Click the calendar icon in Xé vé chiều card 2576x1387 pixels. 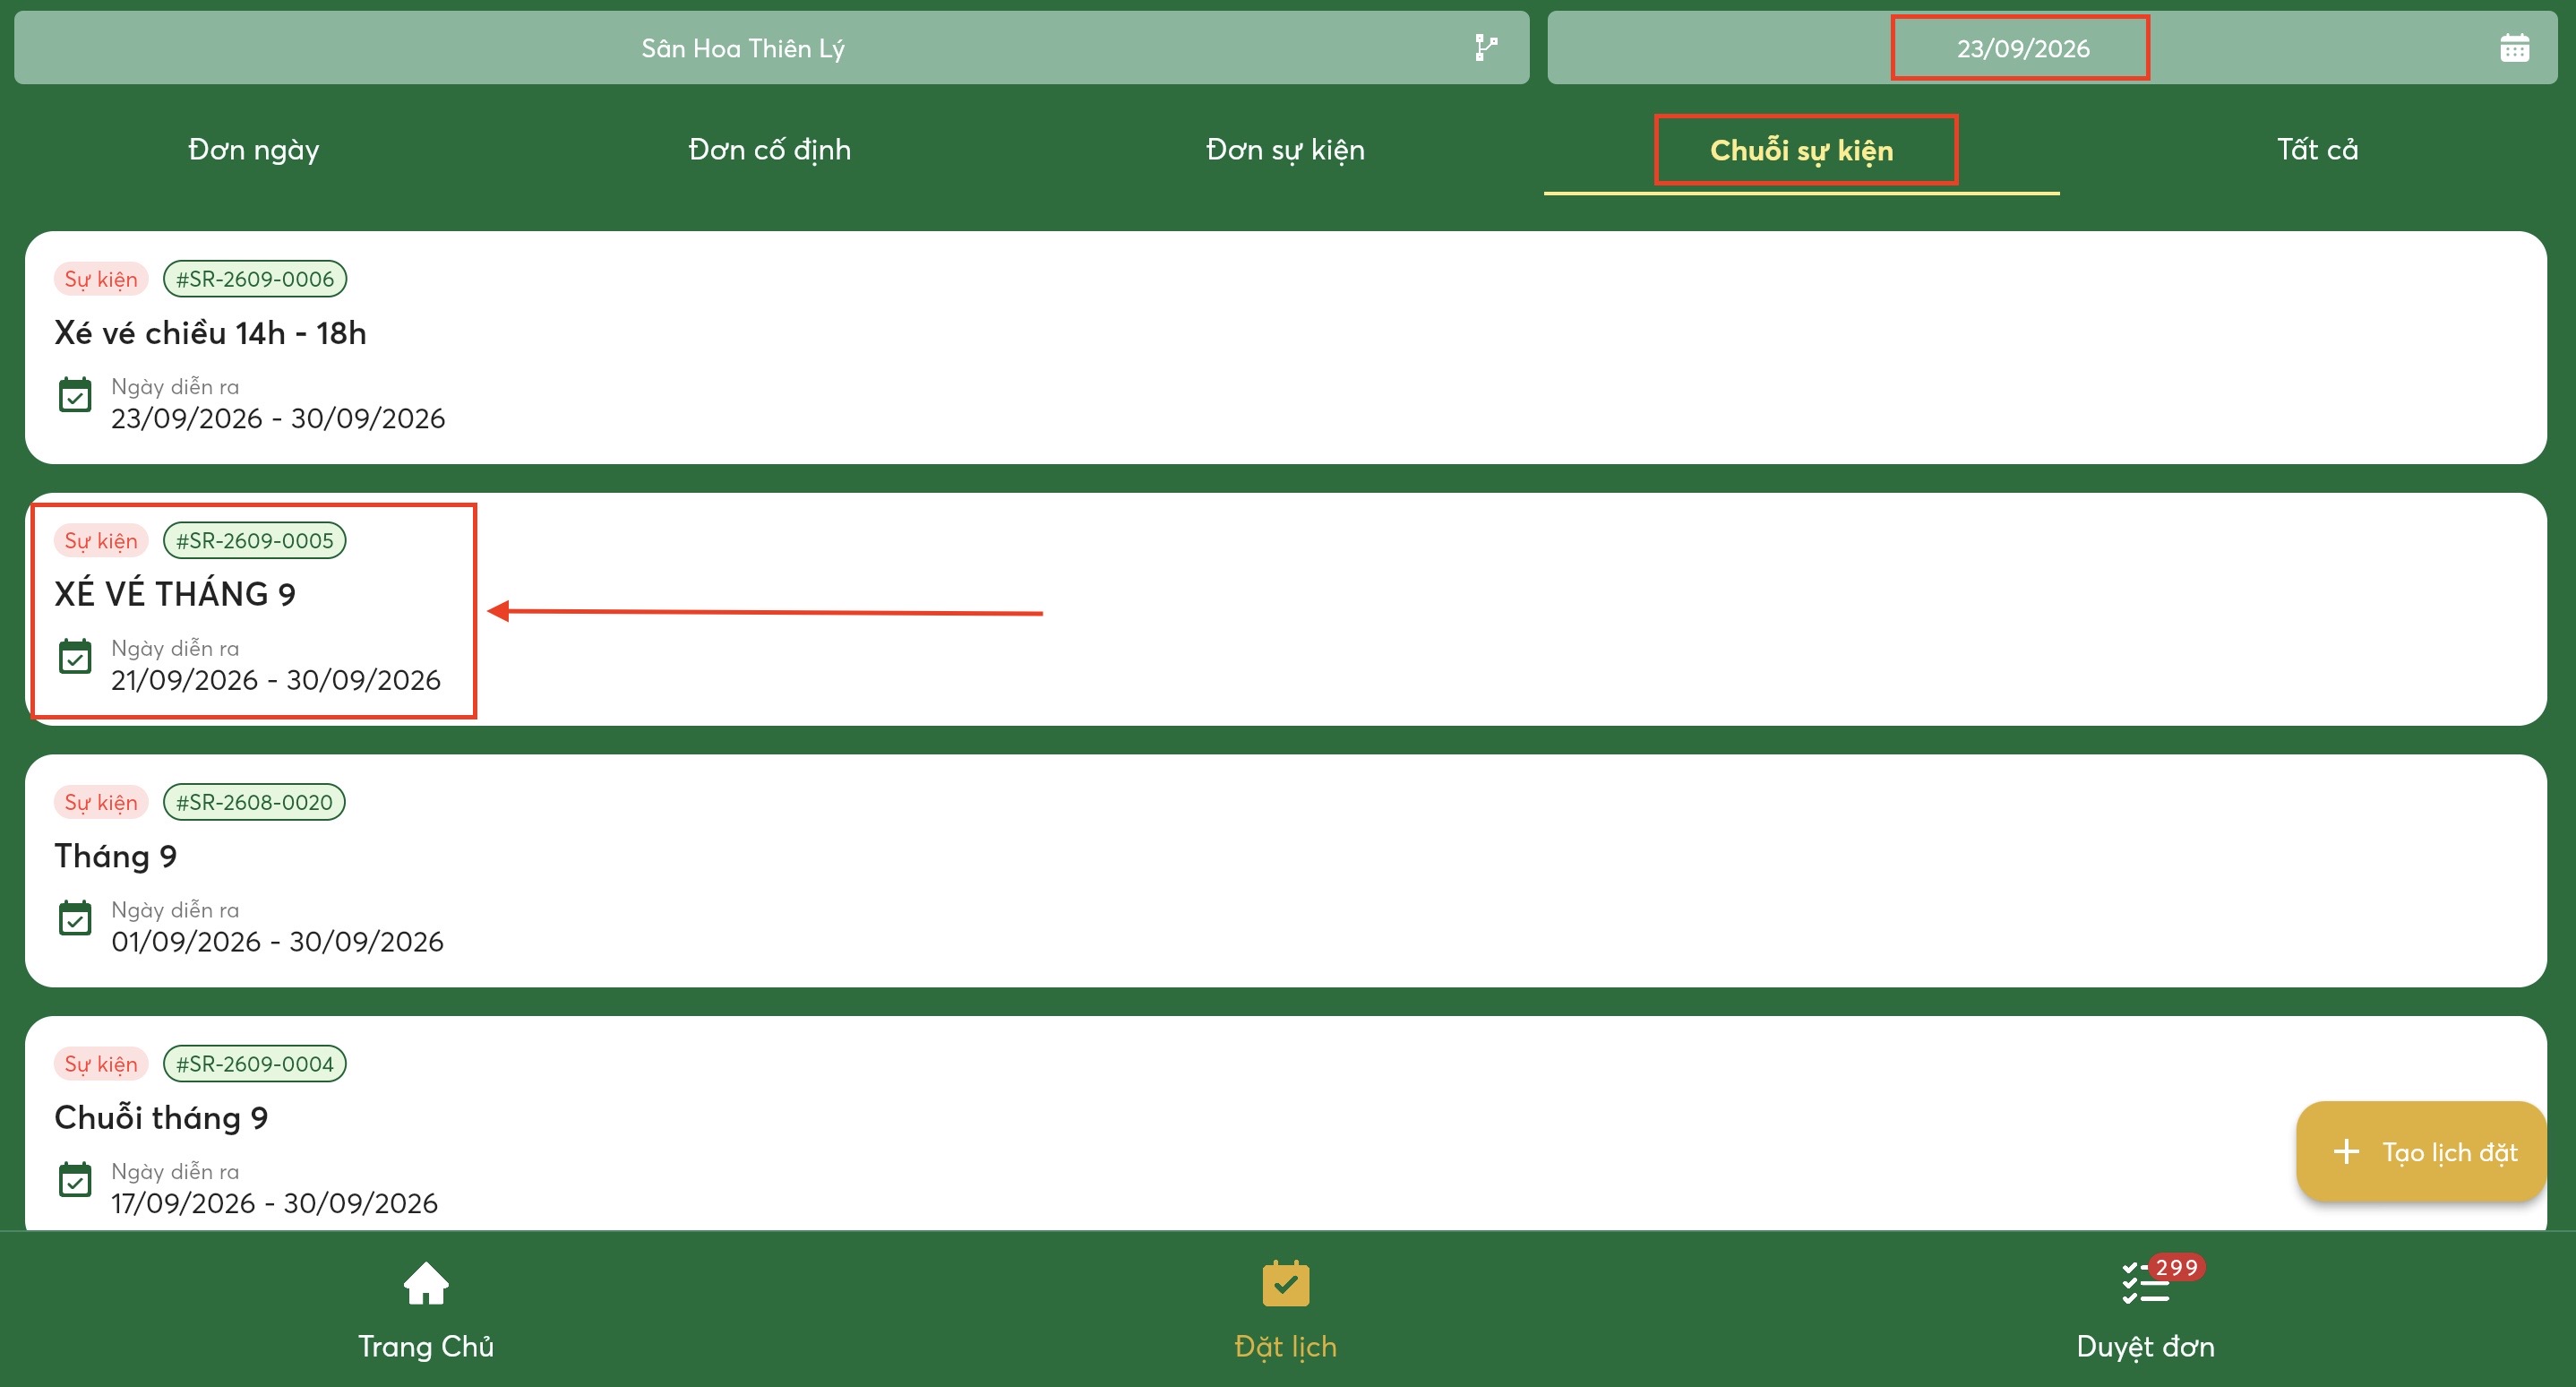click(75, 395)
